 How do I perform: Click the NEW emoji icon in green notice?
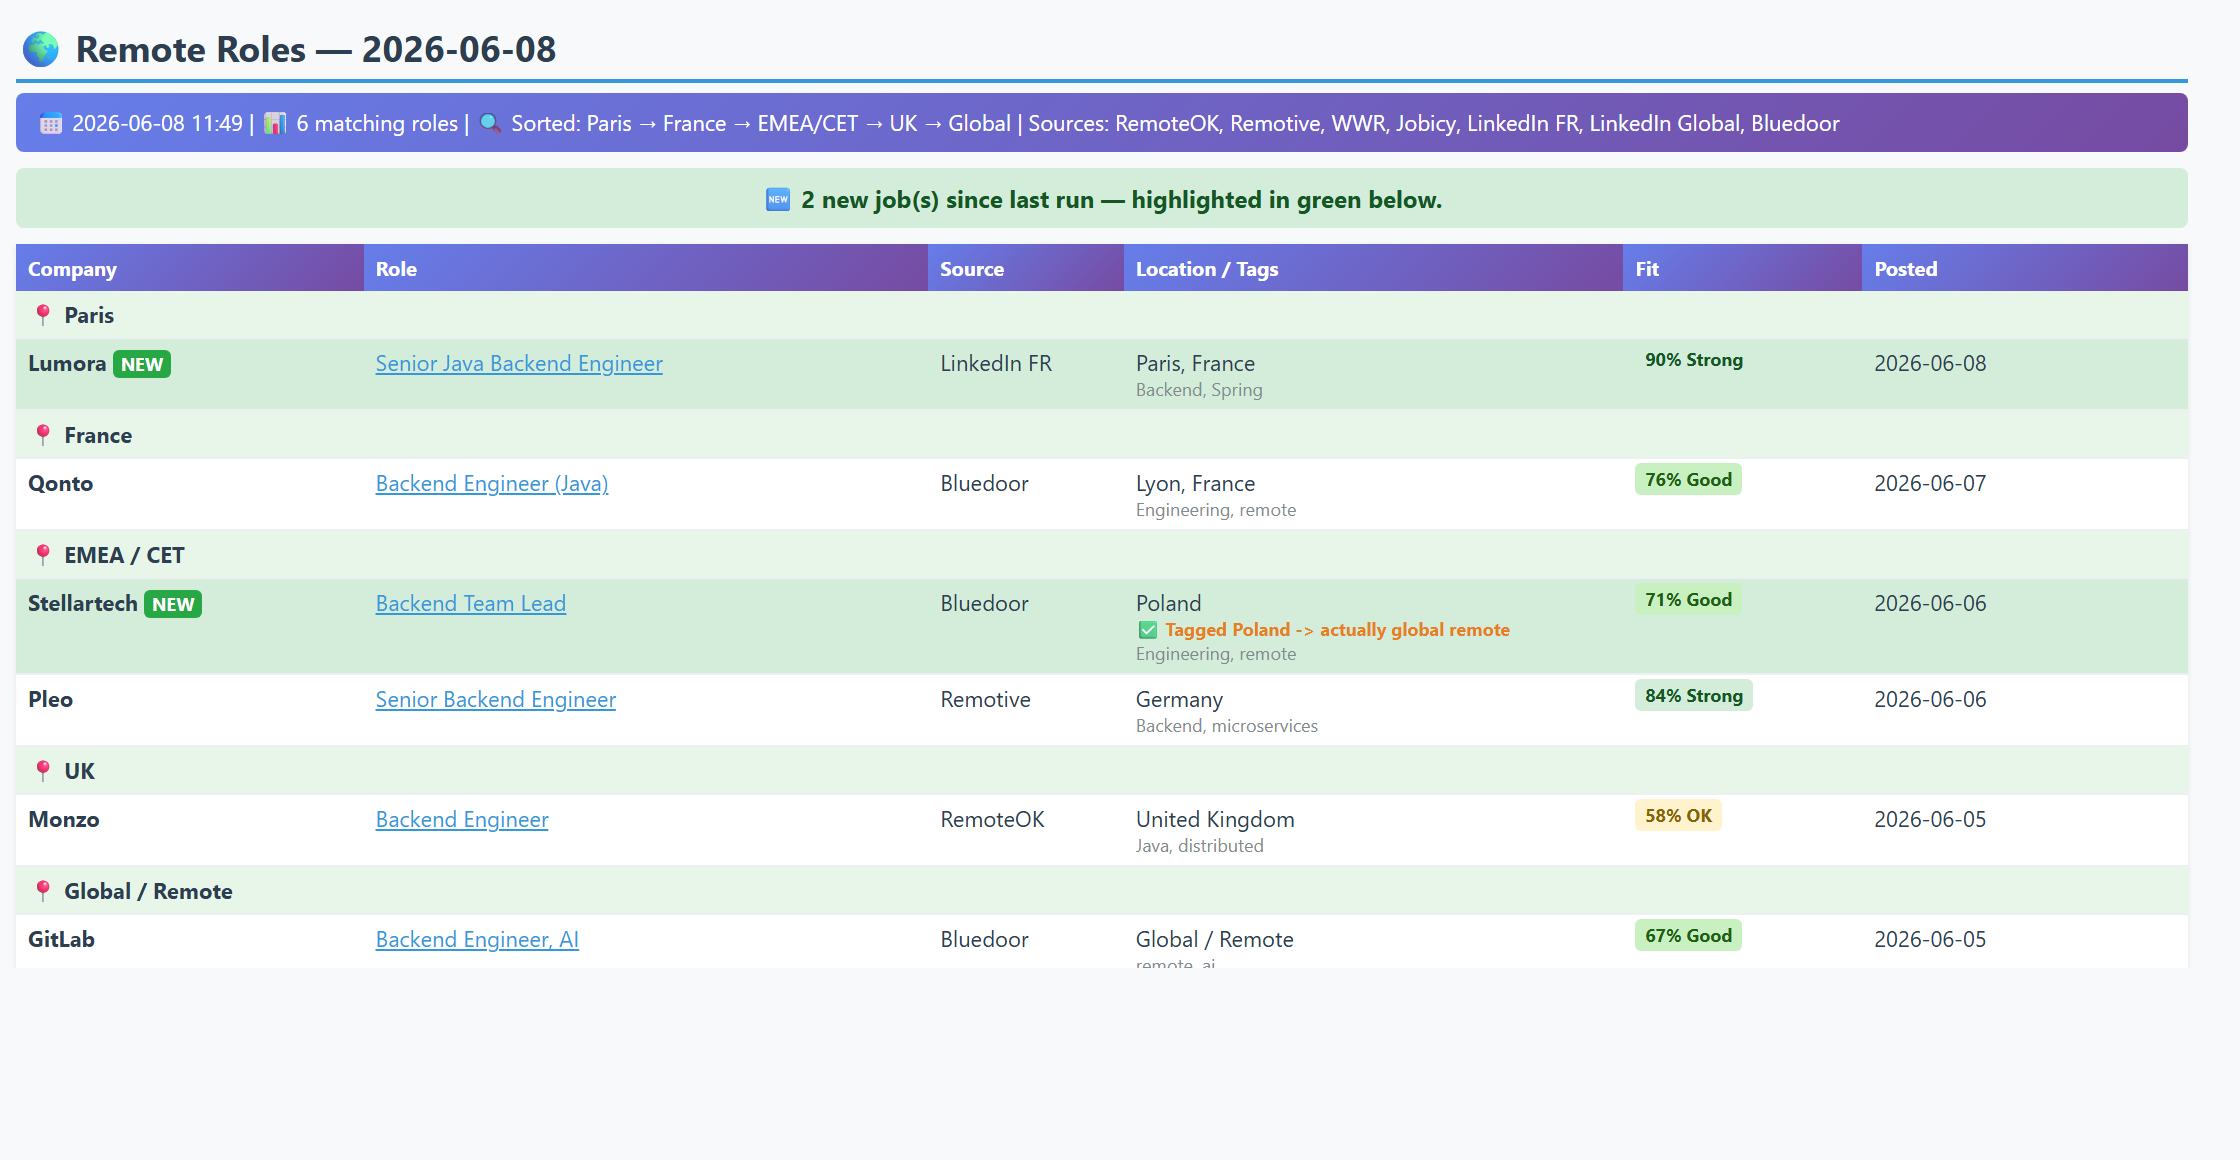[778, 200]
